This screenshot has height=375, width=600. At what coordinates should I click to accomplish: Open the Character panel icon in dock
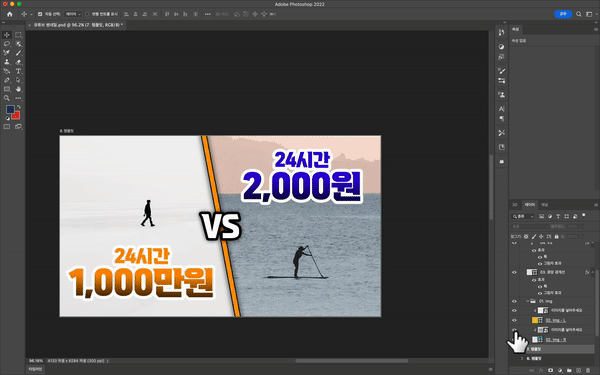pyautogui.click(x=501, y=109)
